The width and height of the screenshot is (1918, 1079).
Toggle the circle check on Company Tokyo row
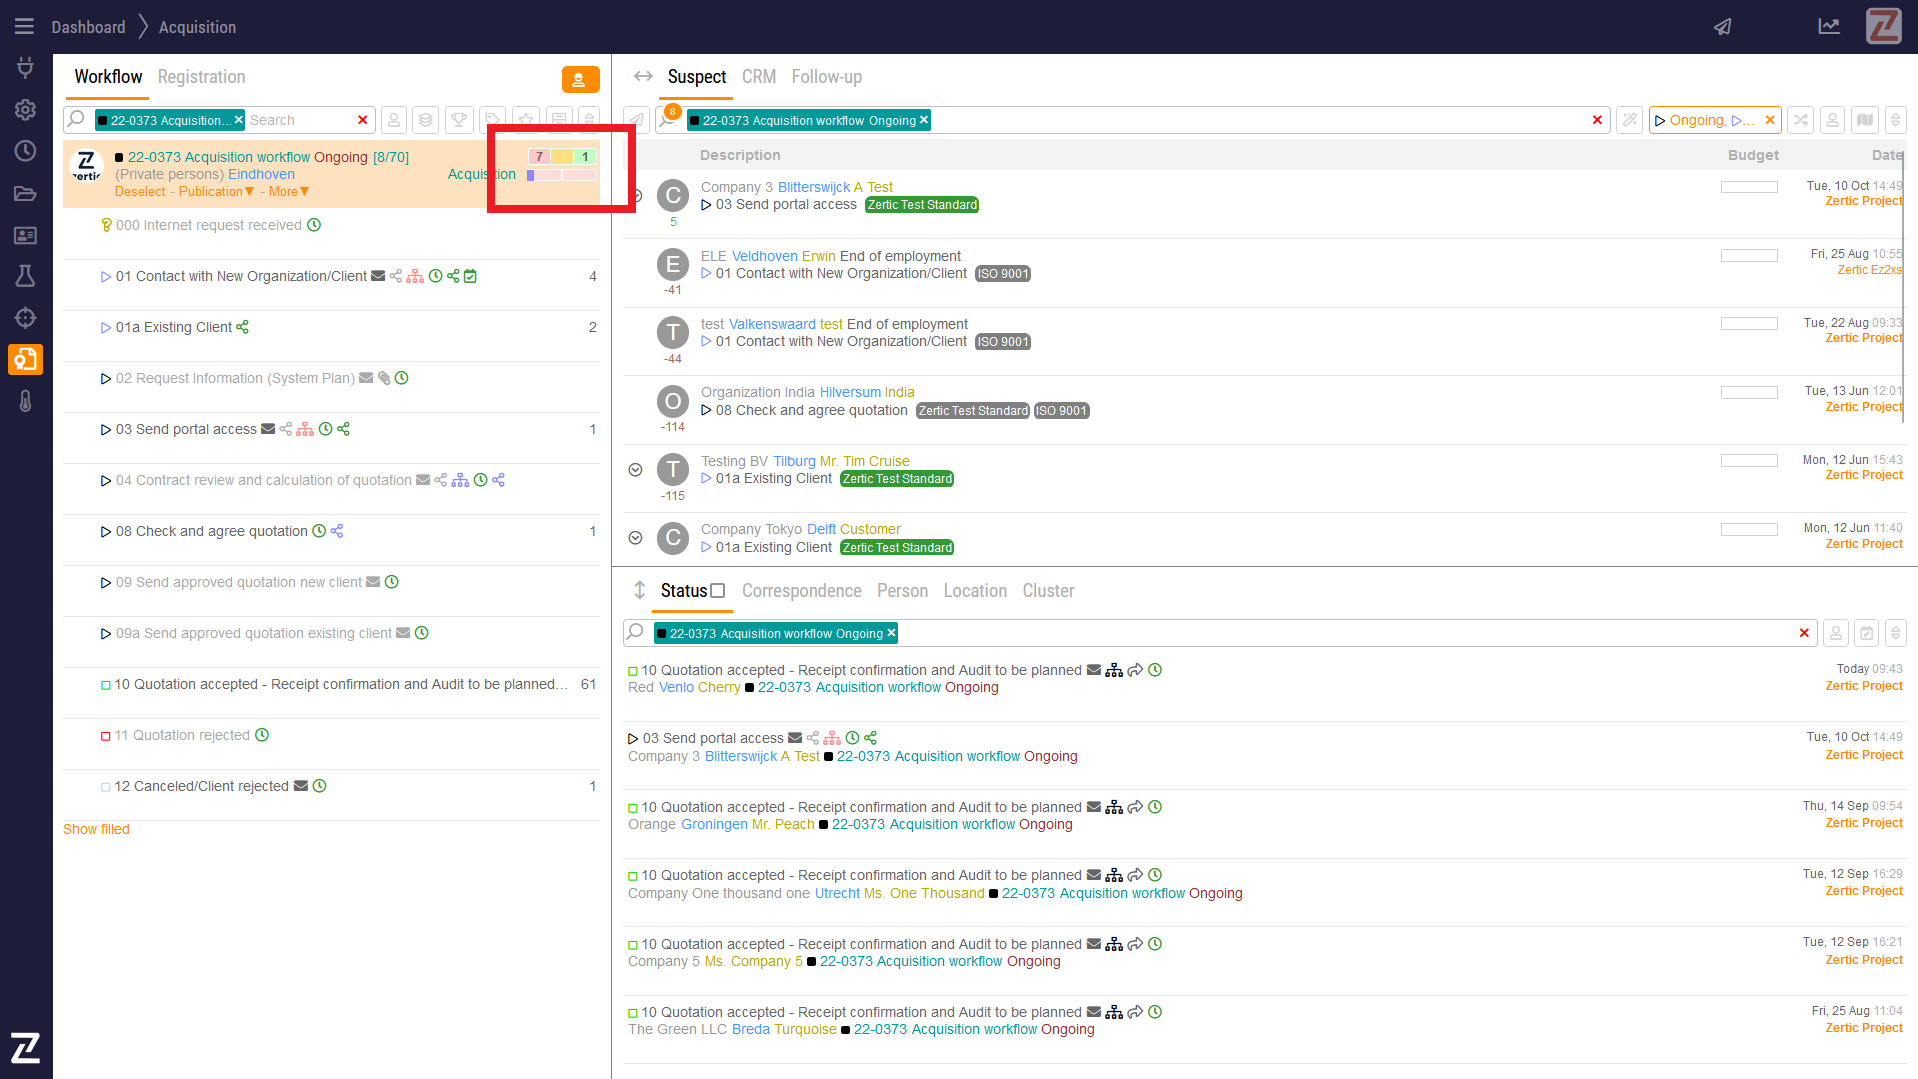pyautogui.click(x=635, y=538)
